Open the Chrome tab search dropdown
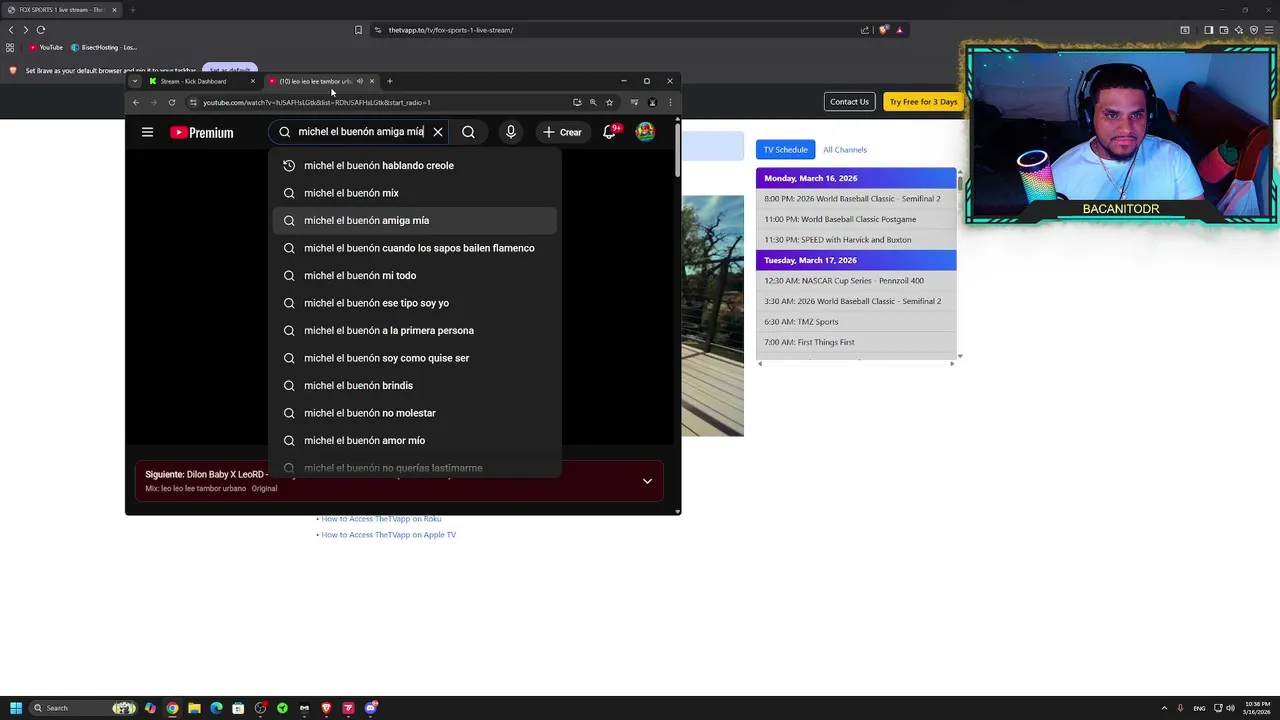 click(135, 81)
